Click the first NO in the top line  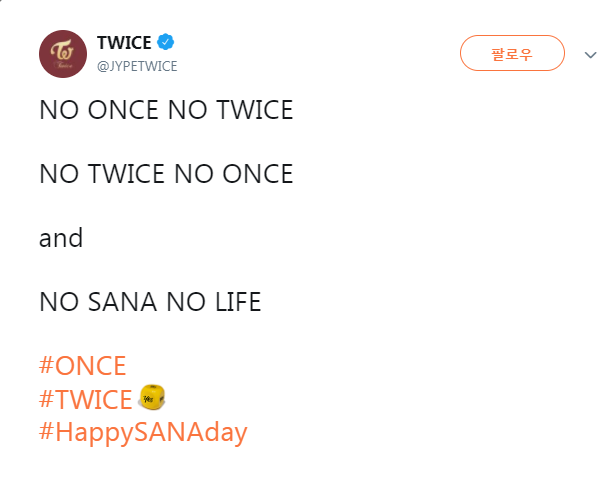56,110
